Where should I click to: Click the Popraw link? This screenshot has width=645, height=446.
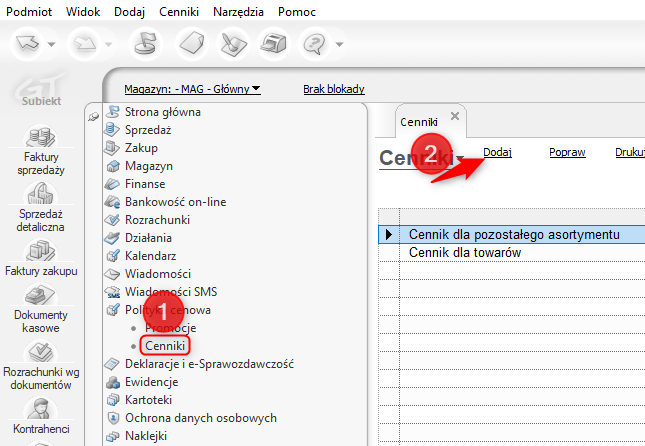[567, 152]
